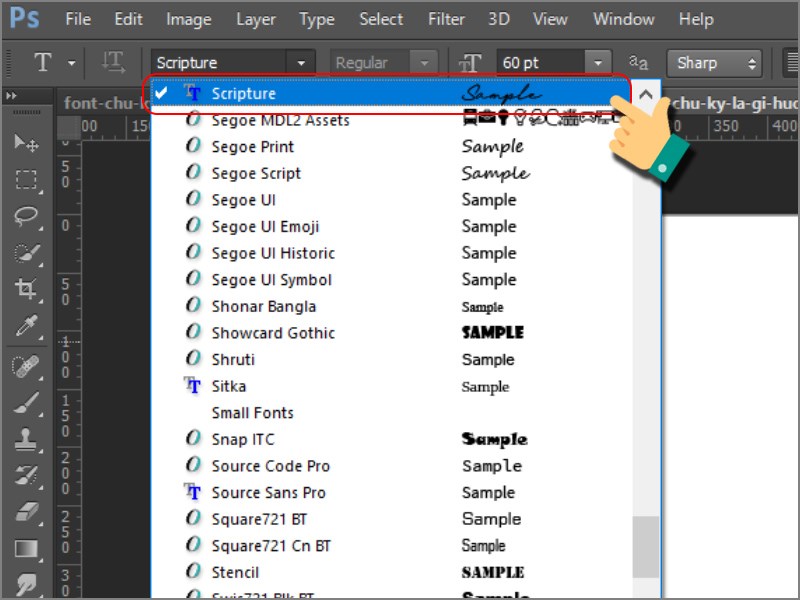This screenshot has height=600, width=800.
Task: Select the History Brush tool
Action: (26, 476)
